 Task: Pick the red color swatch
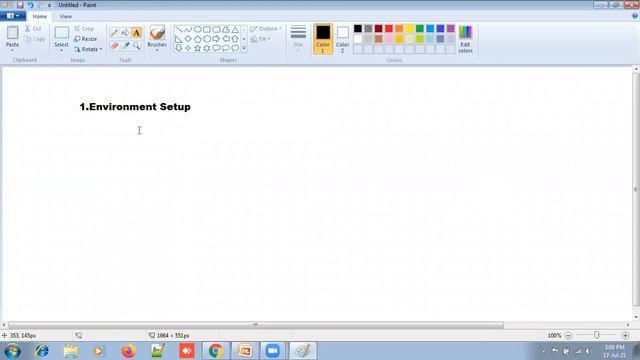pyautogui.click(x=389, y=28)
